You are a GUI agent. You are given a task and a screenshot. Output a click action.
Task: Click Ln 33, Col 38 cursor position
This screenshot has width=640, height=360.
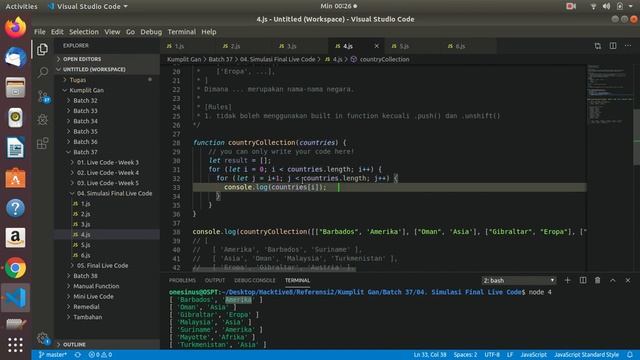tap(430, 355)
